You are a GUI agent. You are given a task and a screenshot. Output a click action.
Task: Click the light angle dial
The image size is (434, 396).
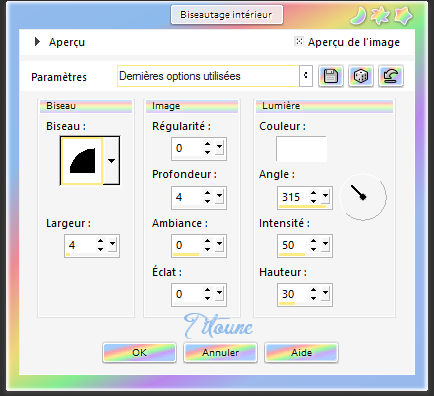(363, 197)
